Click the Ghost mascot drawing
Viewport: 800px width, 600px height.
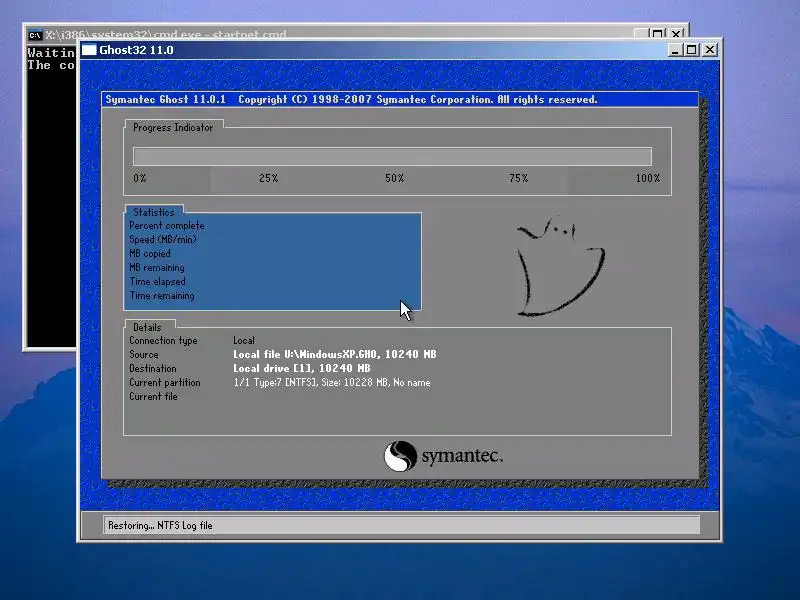[x=561, y=266]
